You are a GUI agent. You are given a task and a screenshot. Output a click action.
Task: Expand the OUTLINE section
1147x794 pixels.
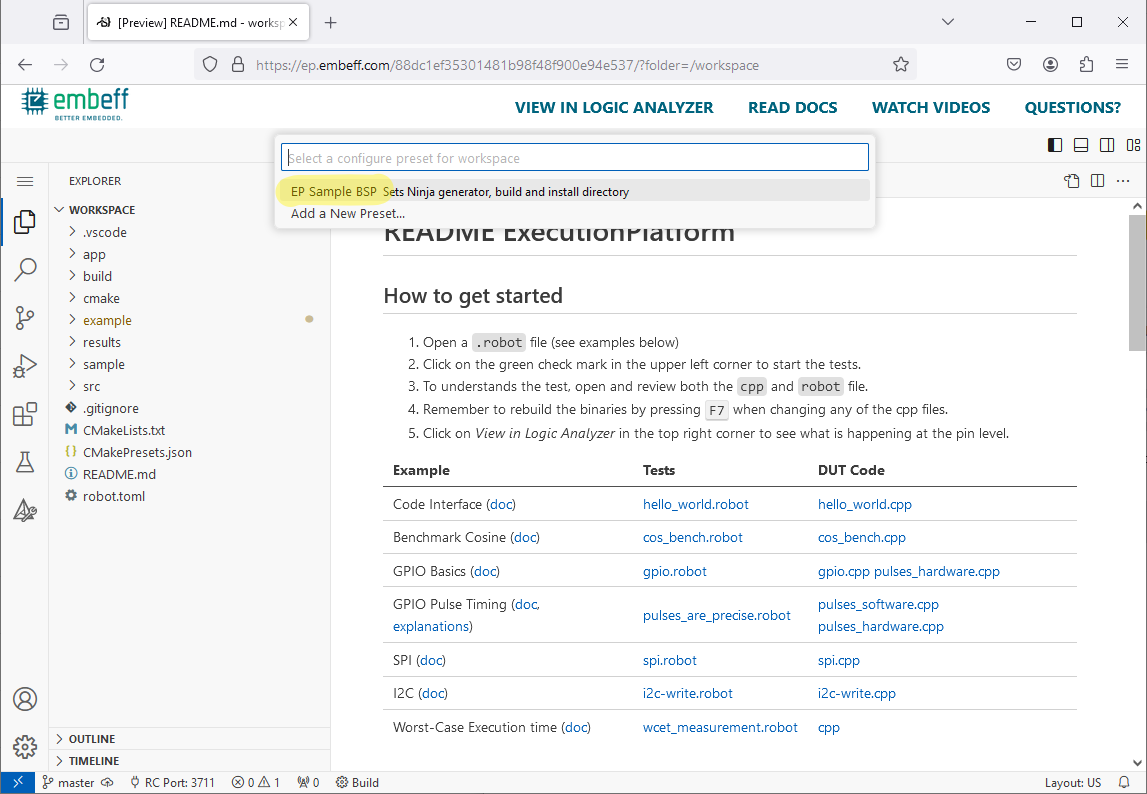91,739
